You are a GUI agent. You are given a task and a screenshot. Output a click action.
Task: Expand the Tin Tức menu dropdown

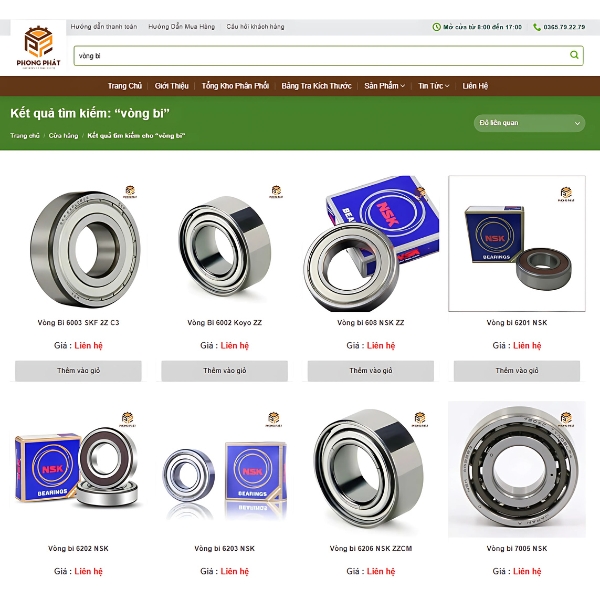pyautogui.click(x=433, y=86)
